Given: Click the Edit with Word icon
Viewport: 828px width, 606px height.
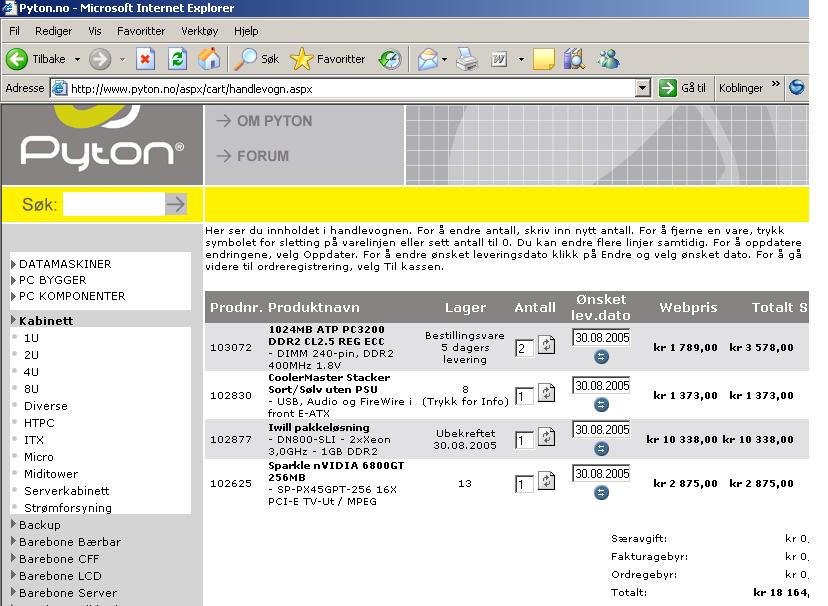Looking at the screenshot, I should (x=499, y=59).
